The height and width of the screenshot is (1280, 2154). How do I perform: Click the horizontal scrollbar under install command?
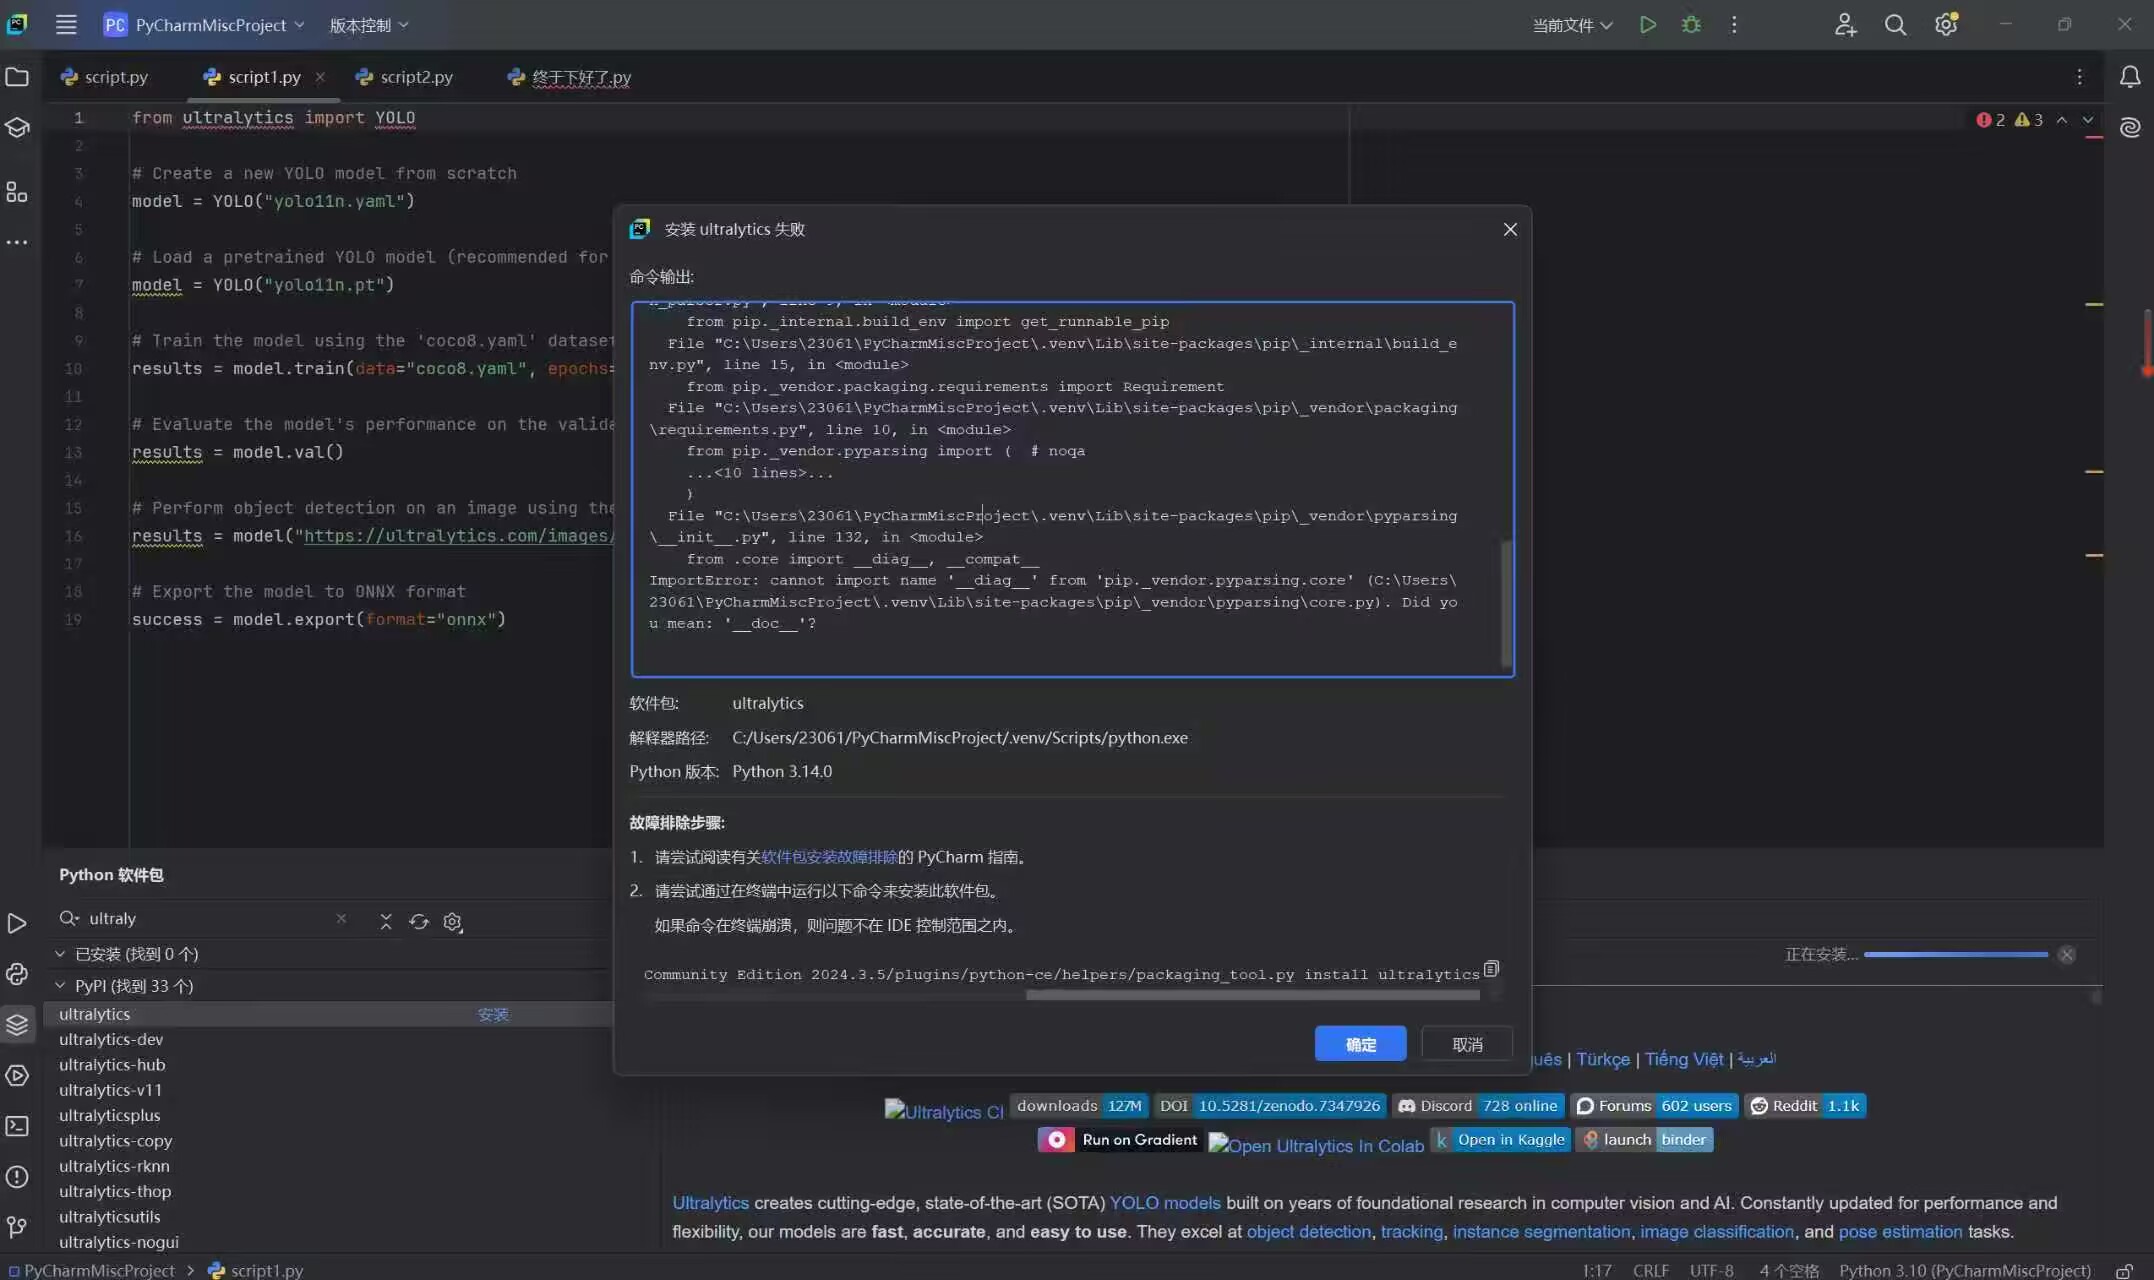(1252, 995)
